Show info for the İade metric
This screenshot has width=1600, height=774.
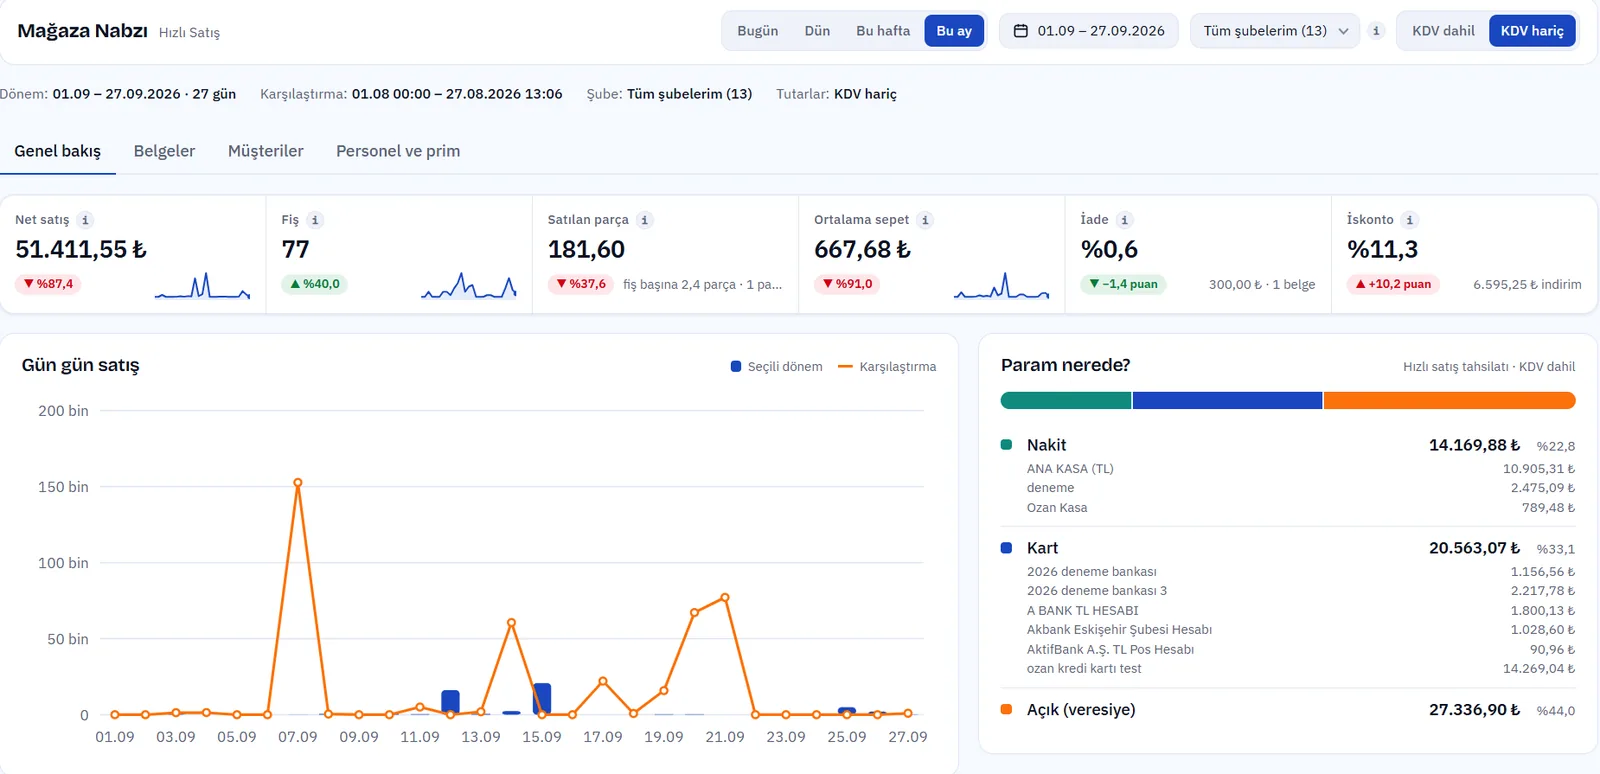click(x=1124, y=220)
